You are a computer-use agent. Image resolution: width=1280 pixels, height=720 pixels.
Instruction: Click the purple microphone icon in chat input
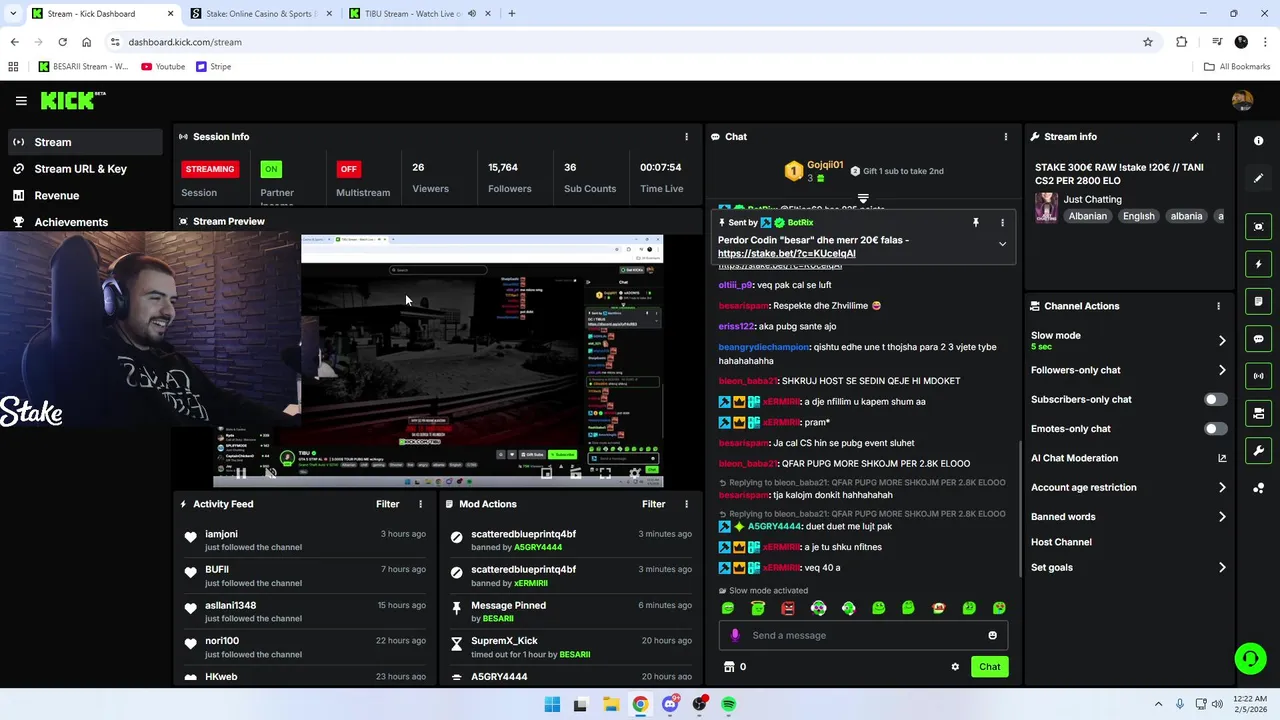(x=736, y=635)
